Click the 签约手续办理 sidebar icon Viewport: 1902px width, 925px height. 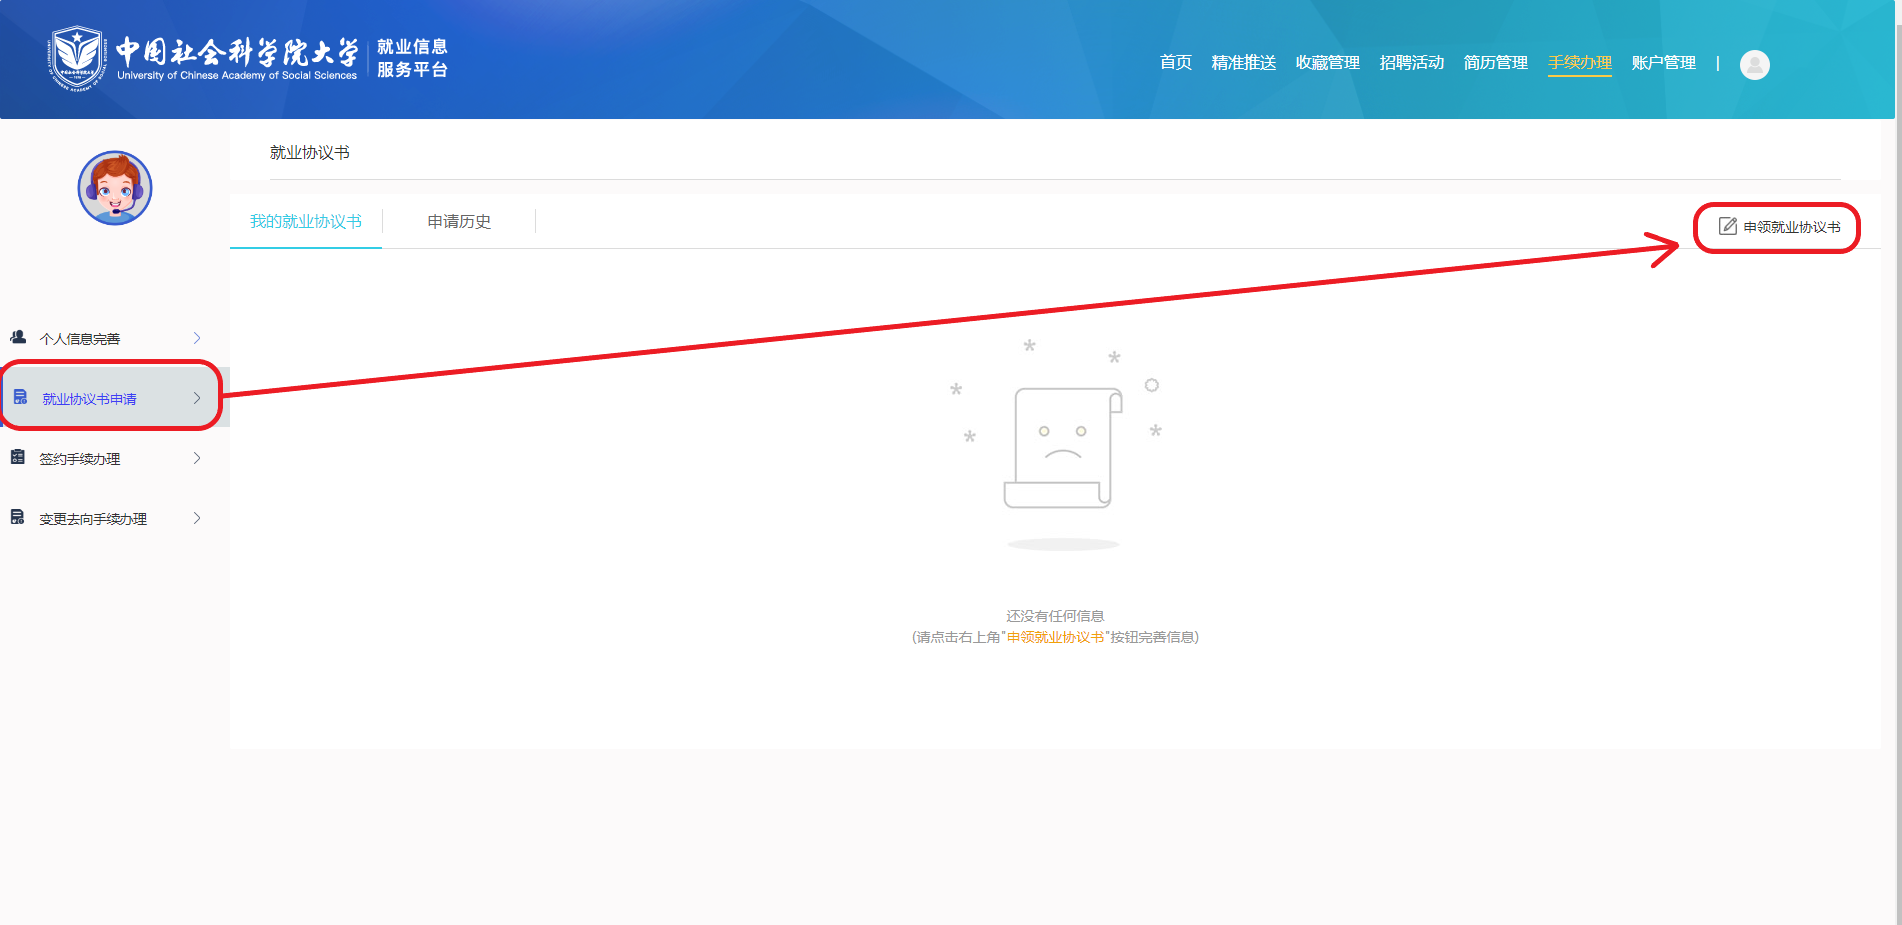point(18,458)
